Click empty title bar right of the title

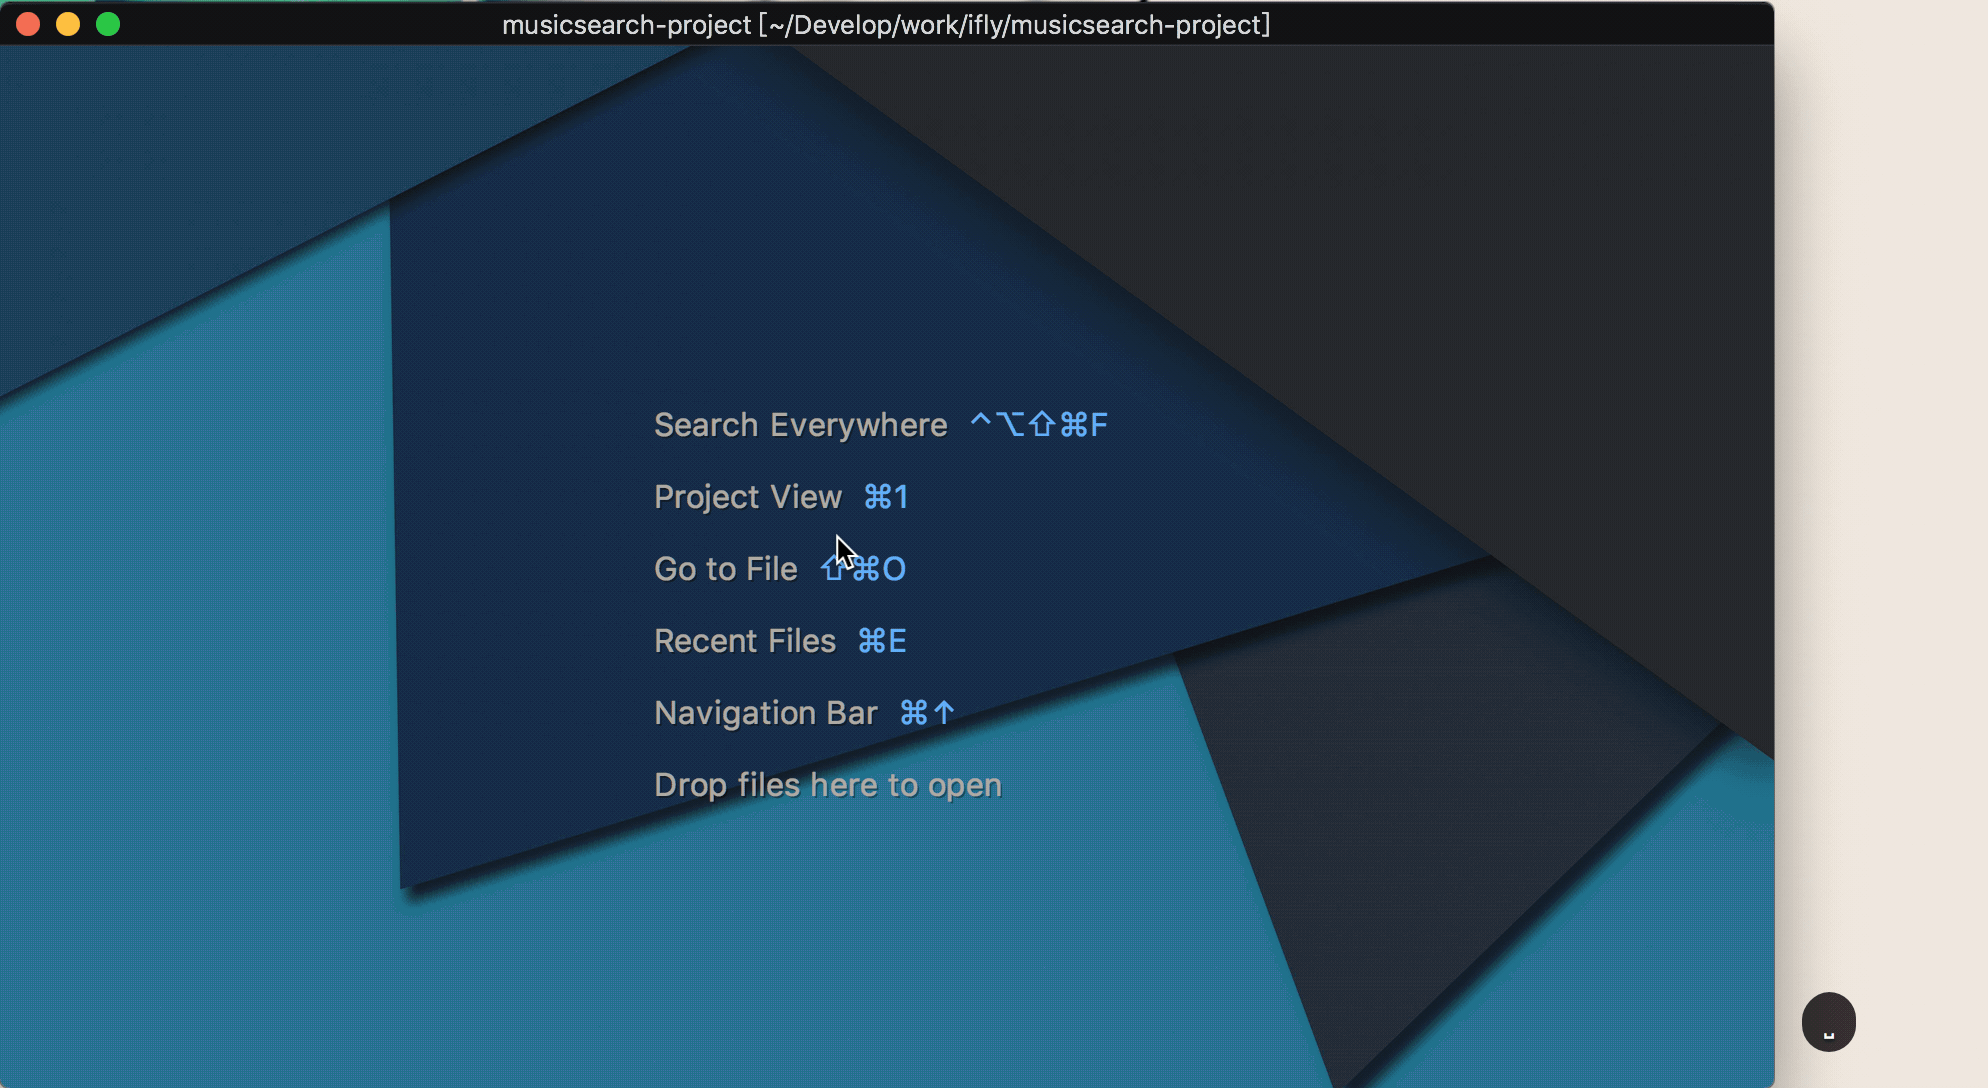click(x=1520, y=24)
